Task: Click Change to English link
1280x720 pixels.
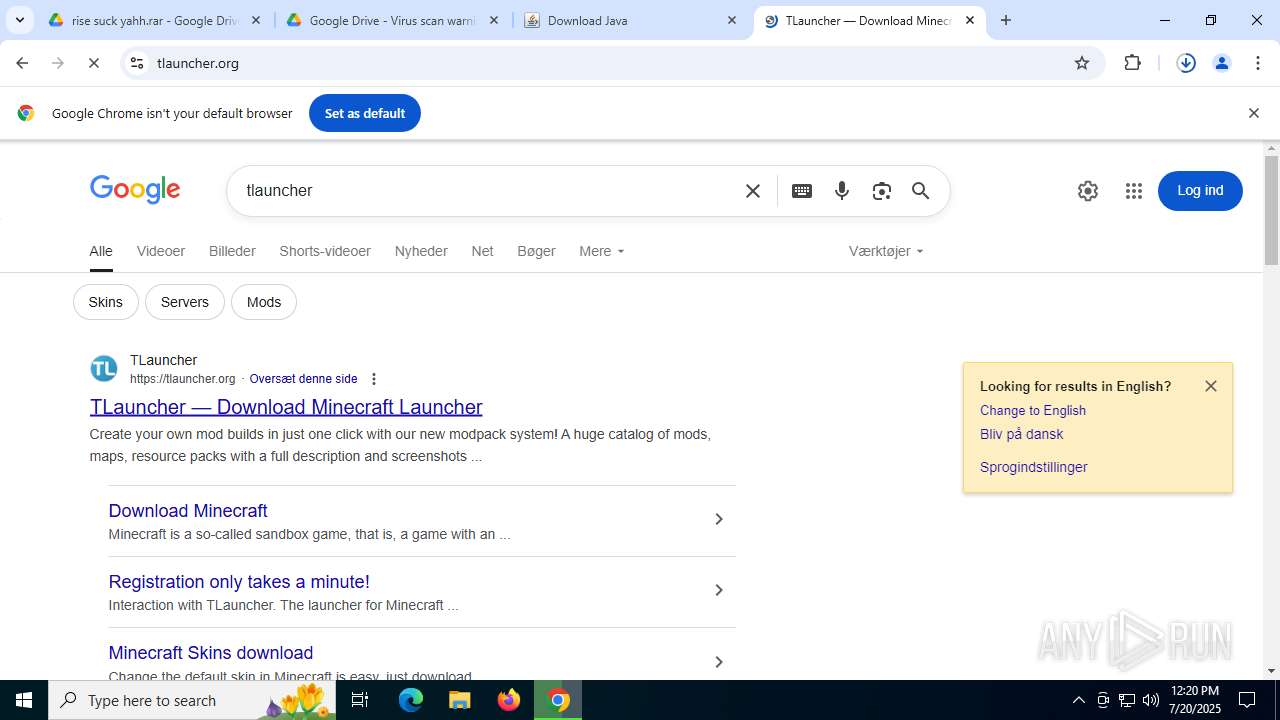Action: 1033,410
